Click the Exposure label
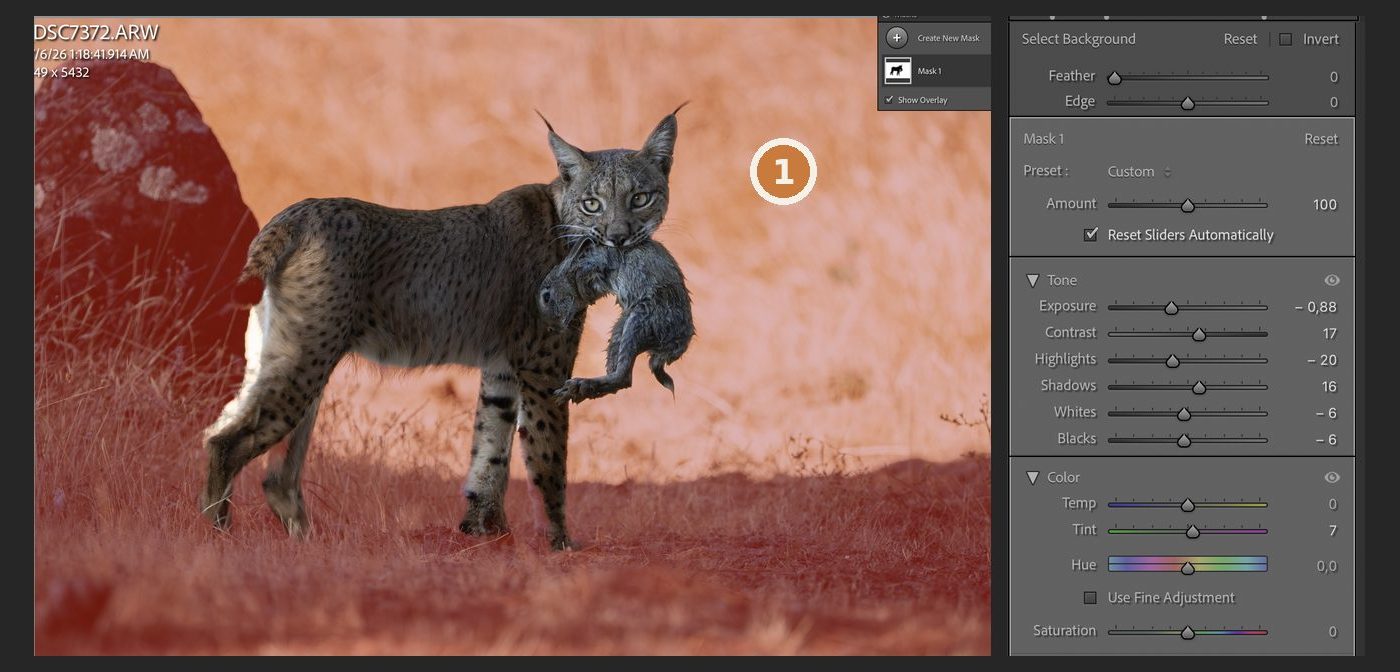This screenshot has width=1400, height=672. point(1067,307)
